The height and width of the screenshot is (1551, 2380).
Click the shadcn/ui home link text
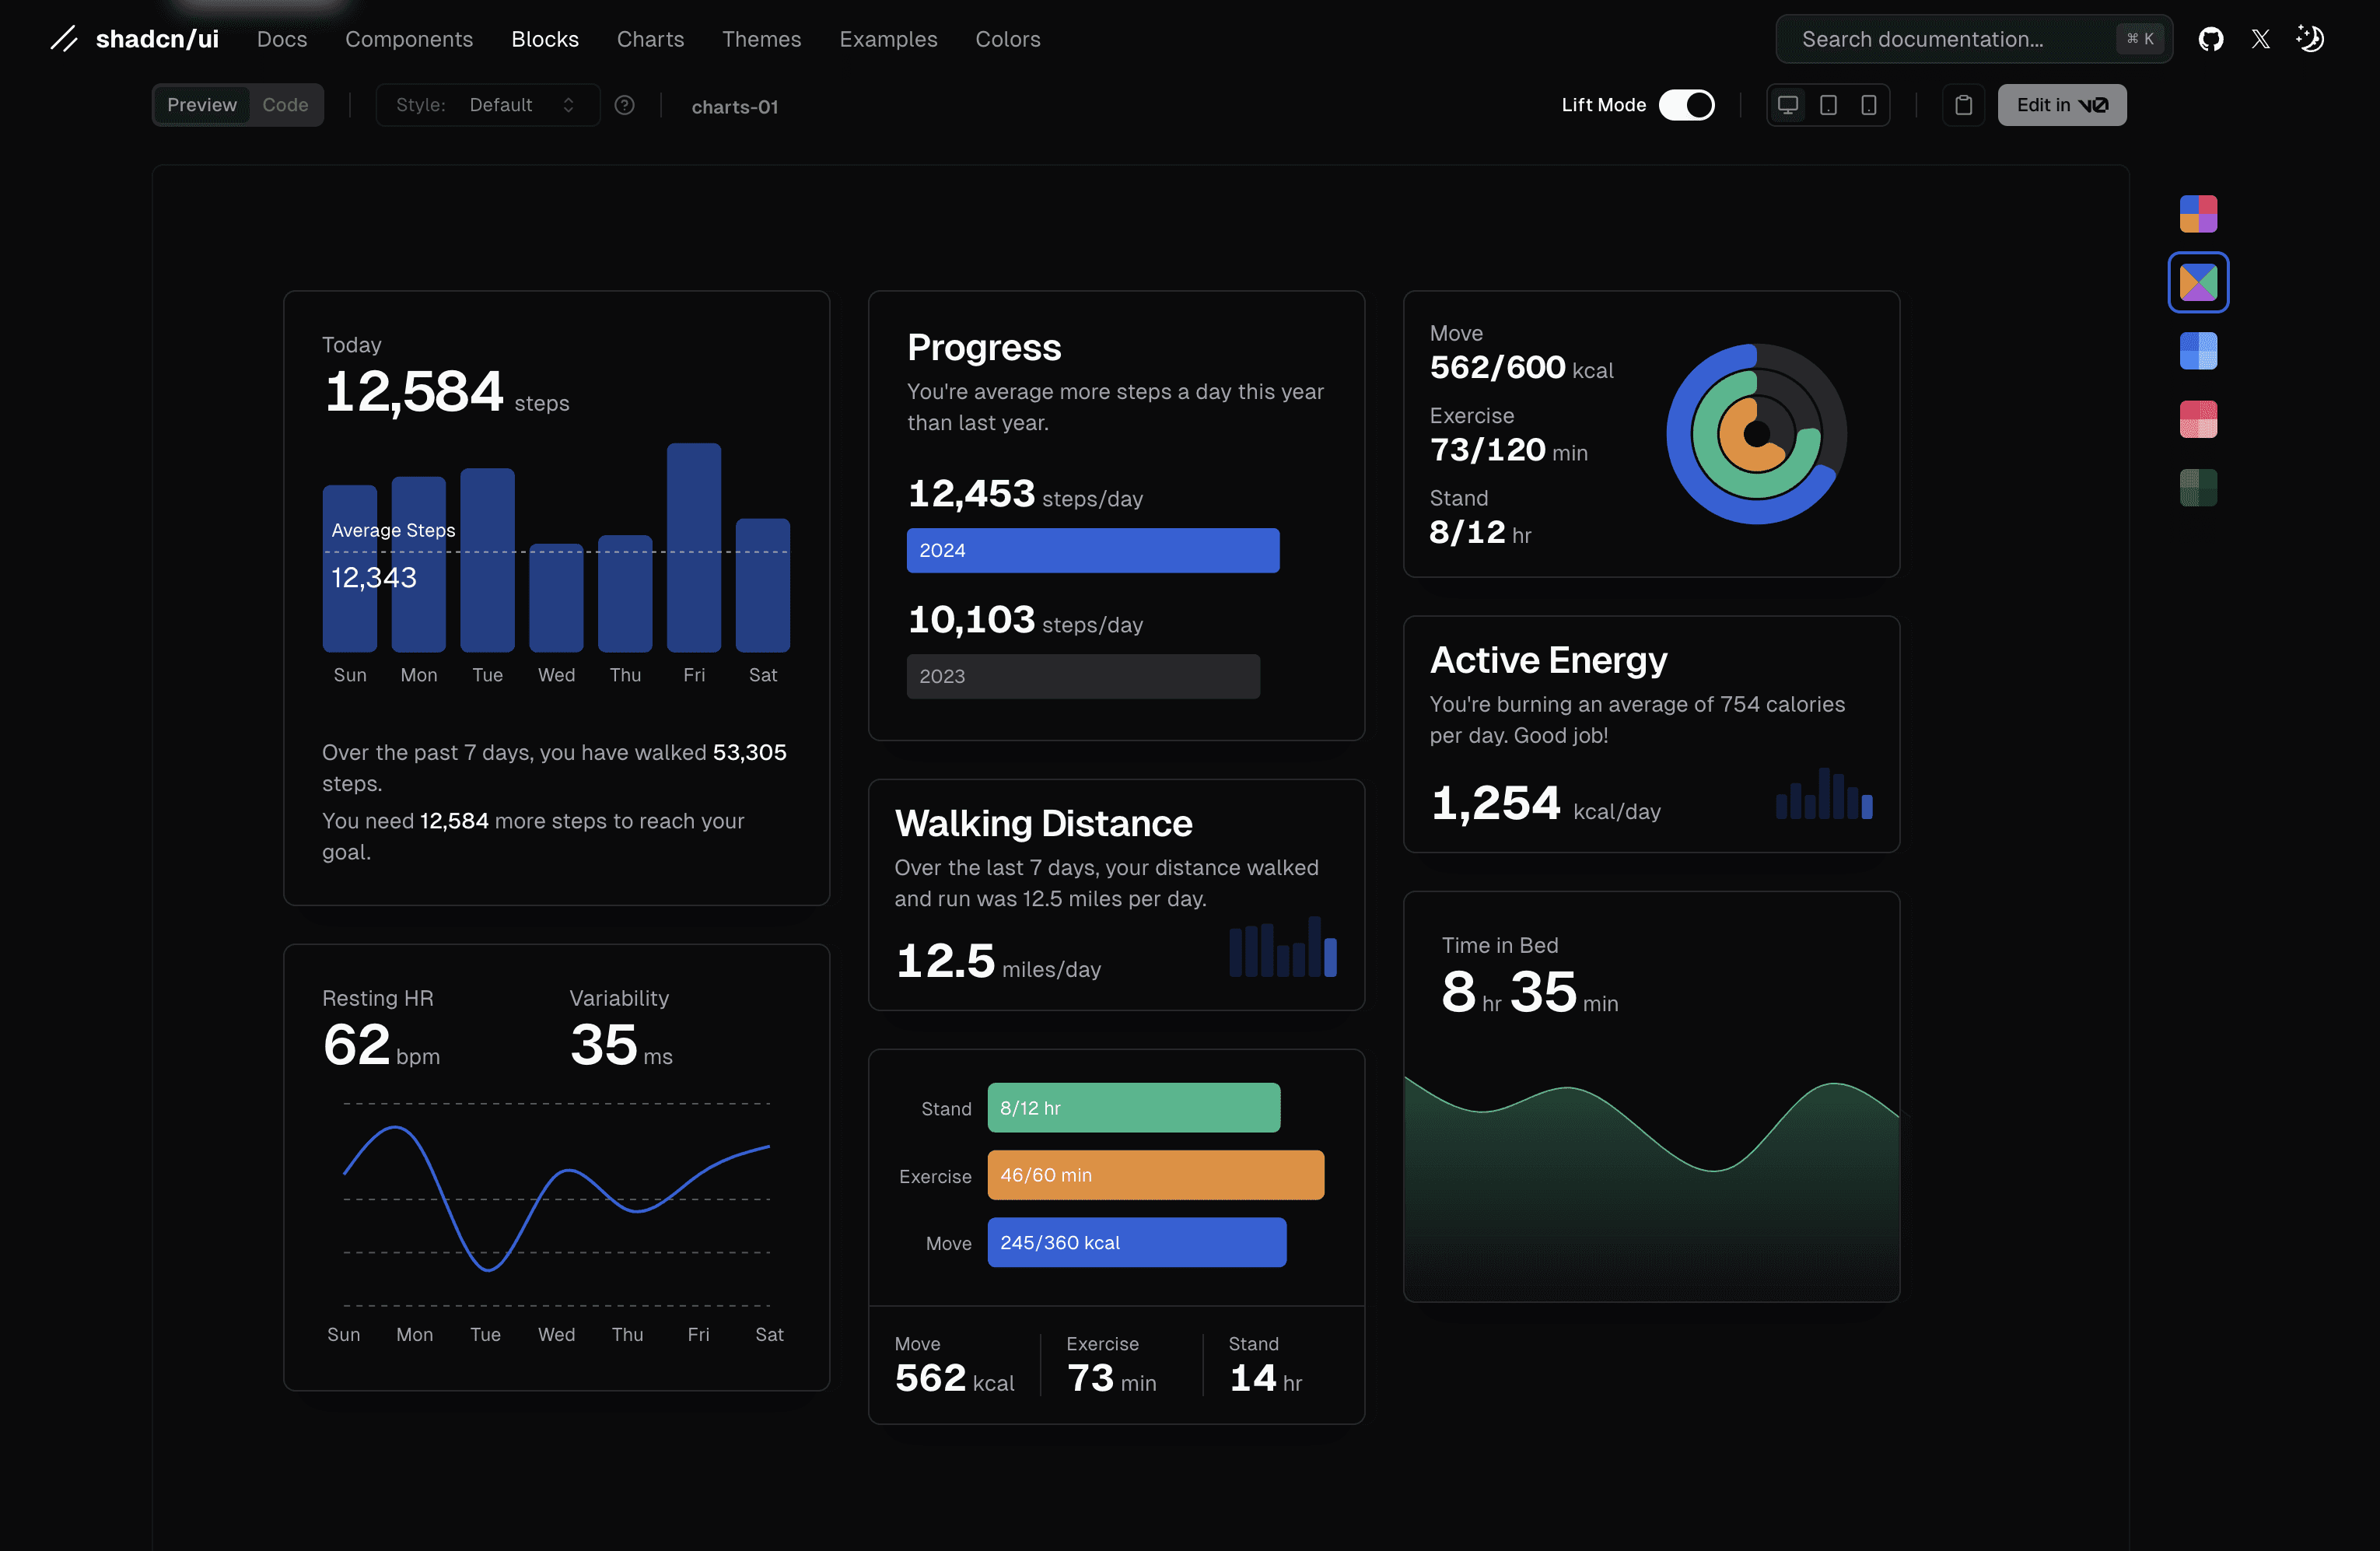tap(157, 39)
